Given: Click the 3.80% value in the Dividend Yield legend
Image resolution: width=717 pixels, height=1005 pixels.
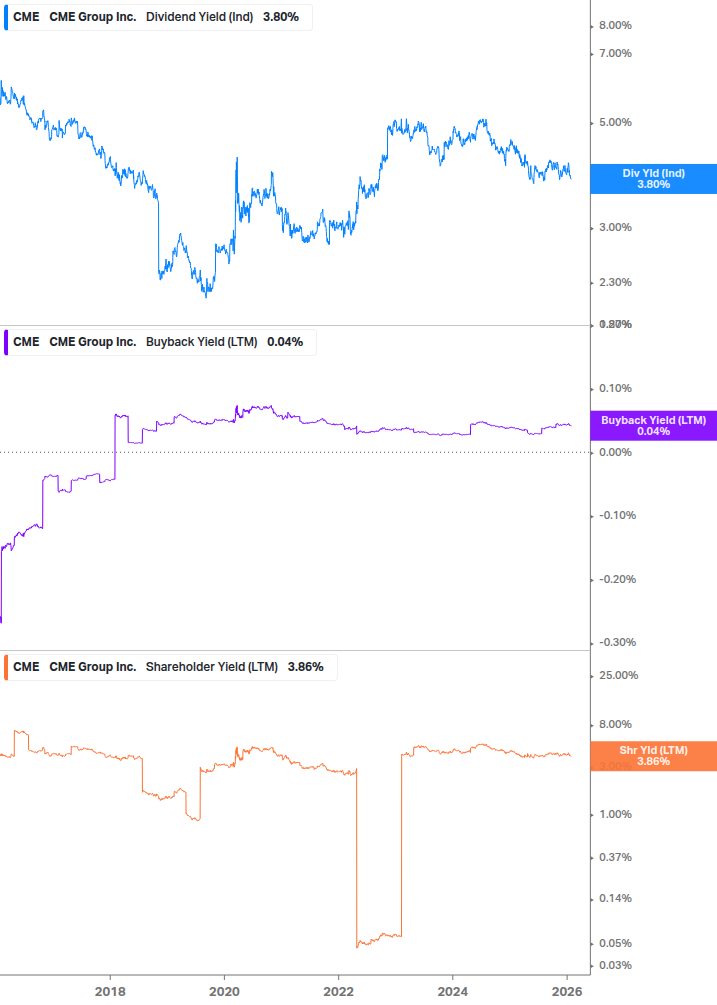Looking at the screenshot, I should [281, 17].
